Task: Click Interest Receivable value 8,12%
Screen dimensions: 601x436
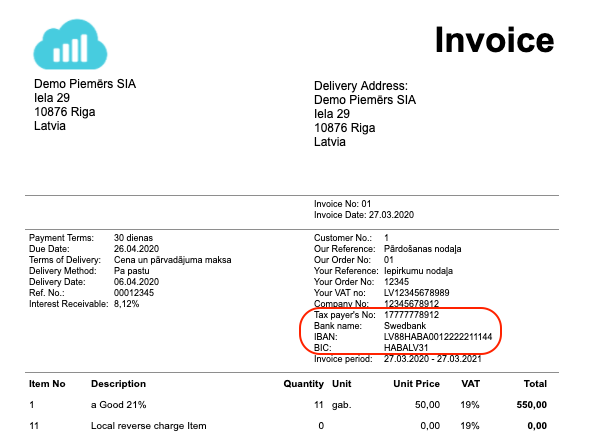Action: coord(129,303)
